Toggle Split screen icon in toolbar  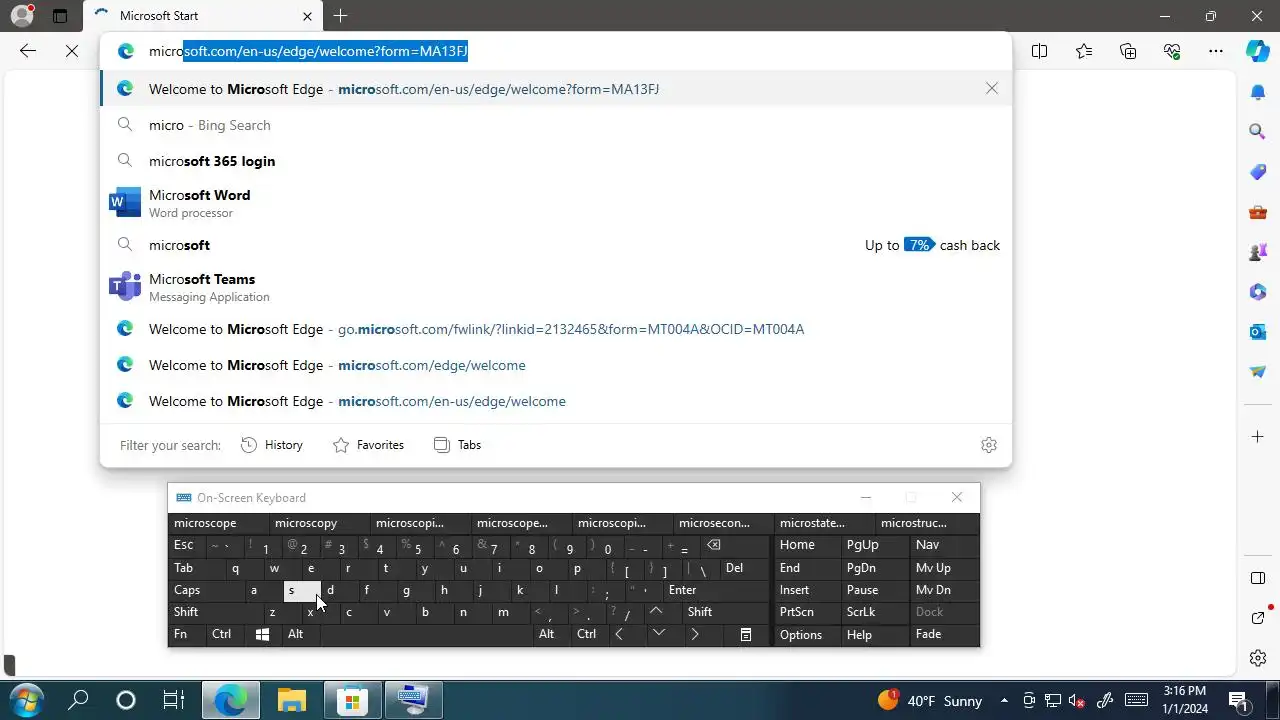pyautogui.click(x=1040, y=51)
